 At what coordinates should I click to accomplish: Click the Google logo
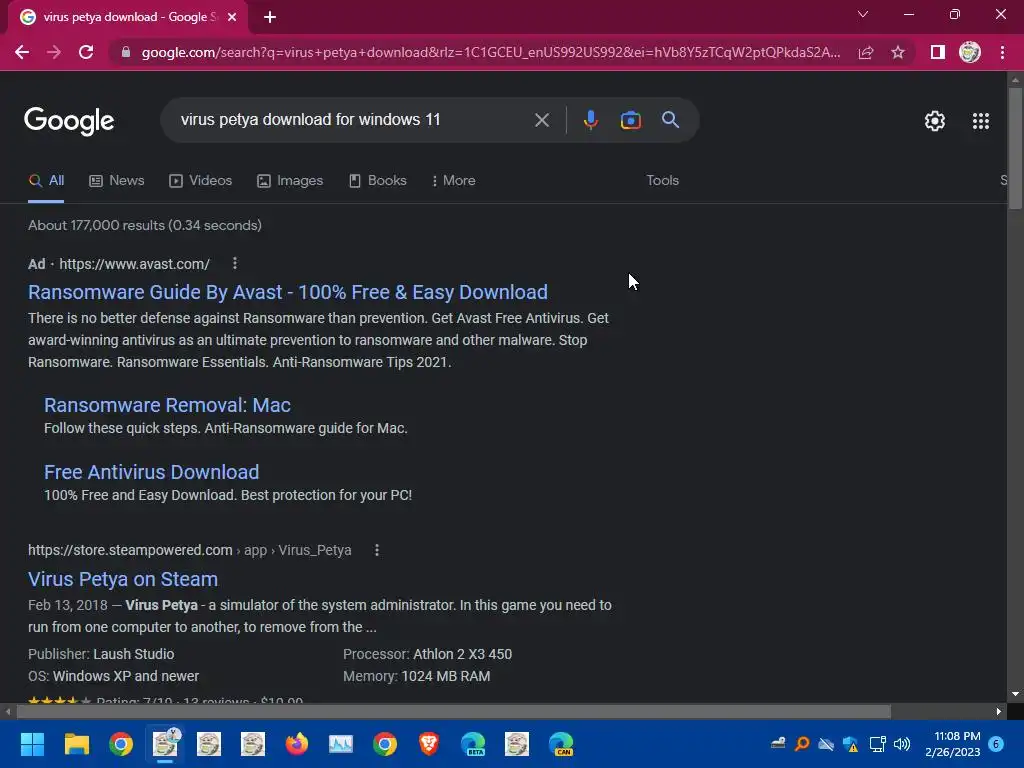click(x=69, y=121)
